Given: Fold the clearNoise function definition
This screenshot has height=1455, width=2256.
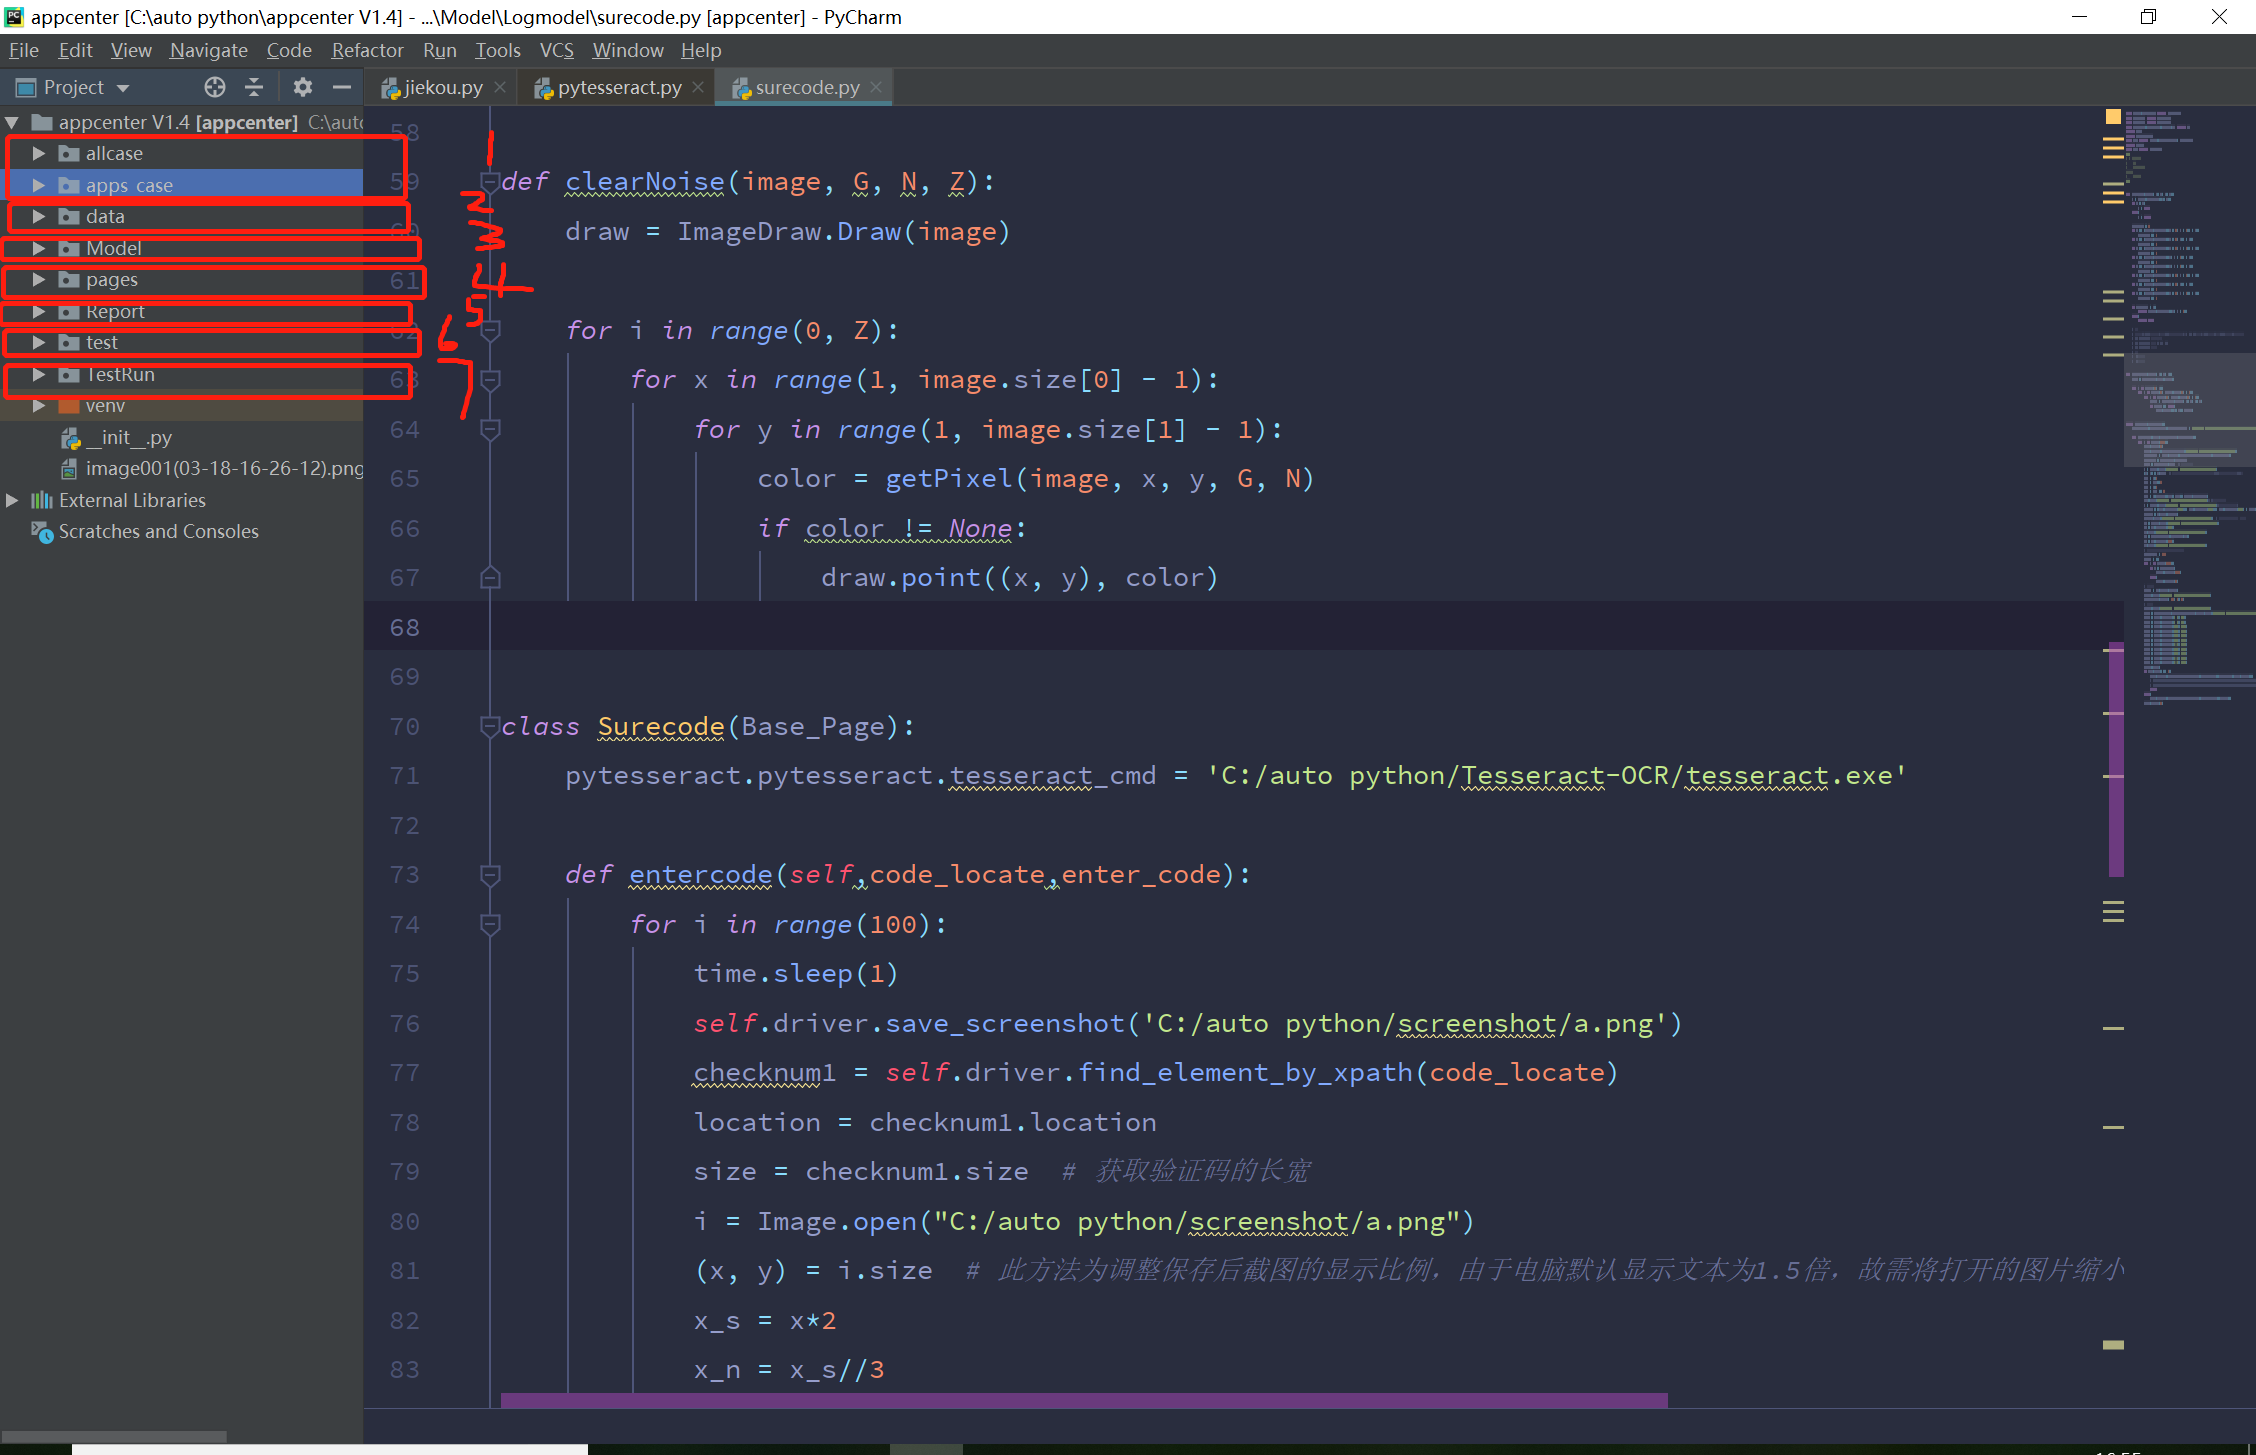Looking at the screenshot, I should point(490,182).
